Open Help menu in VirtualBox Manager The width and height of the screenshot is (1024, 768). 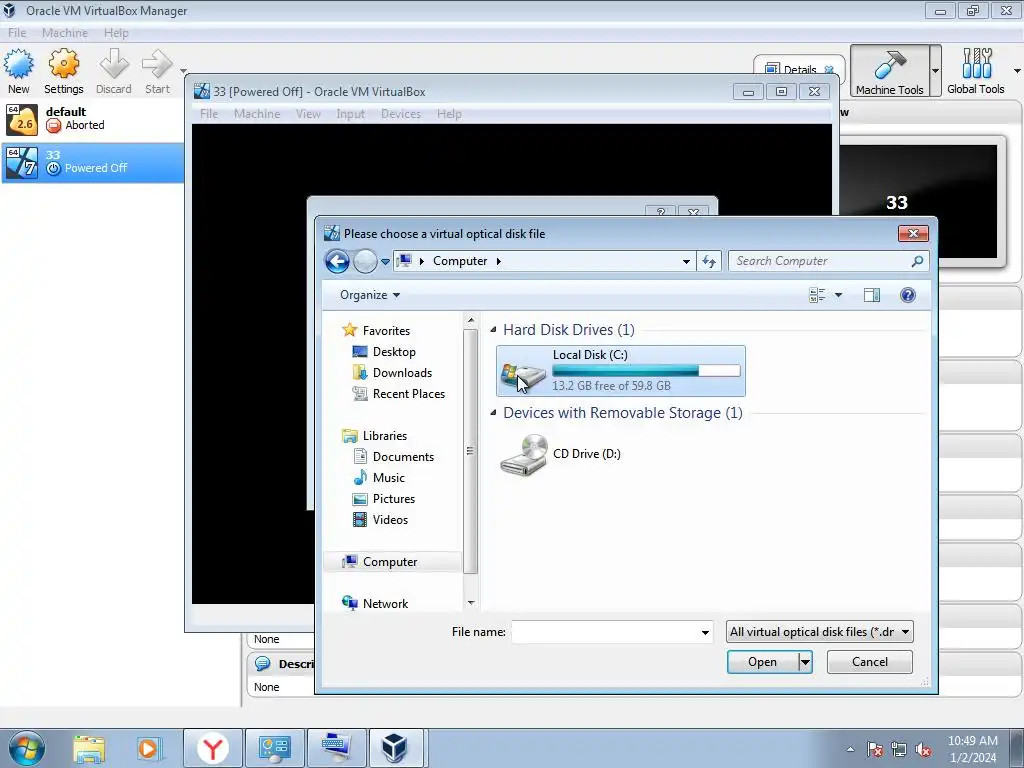116,33
